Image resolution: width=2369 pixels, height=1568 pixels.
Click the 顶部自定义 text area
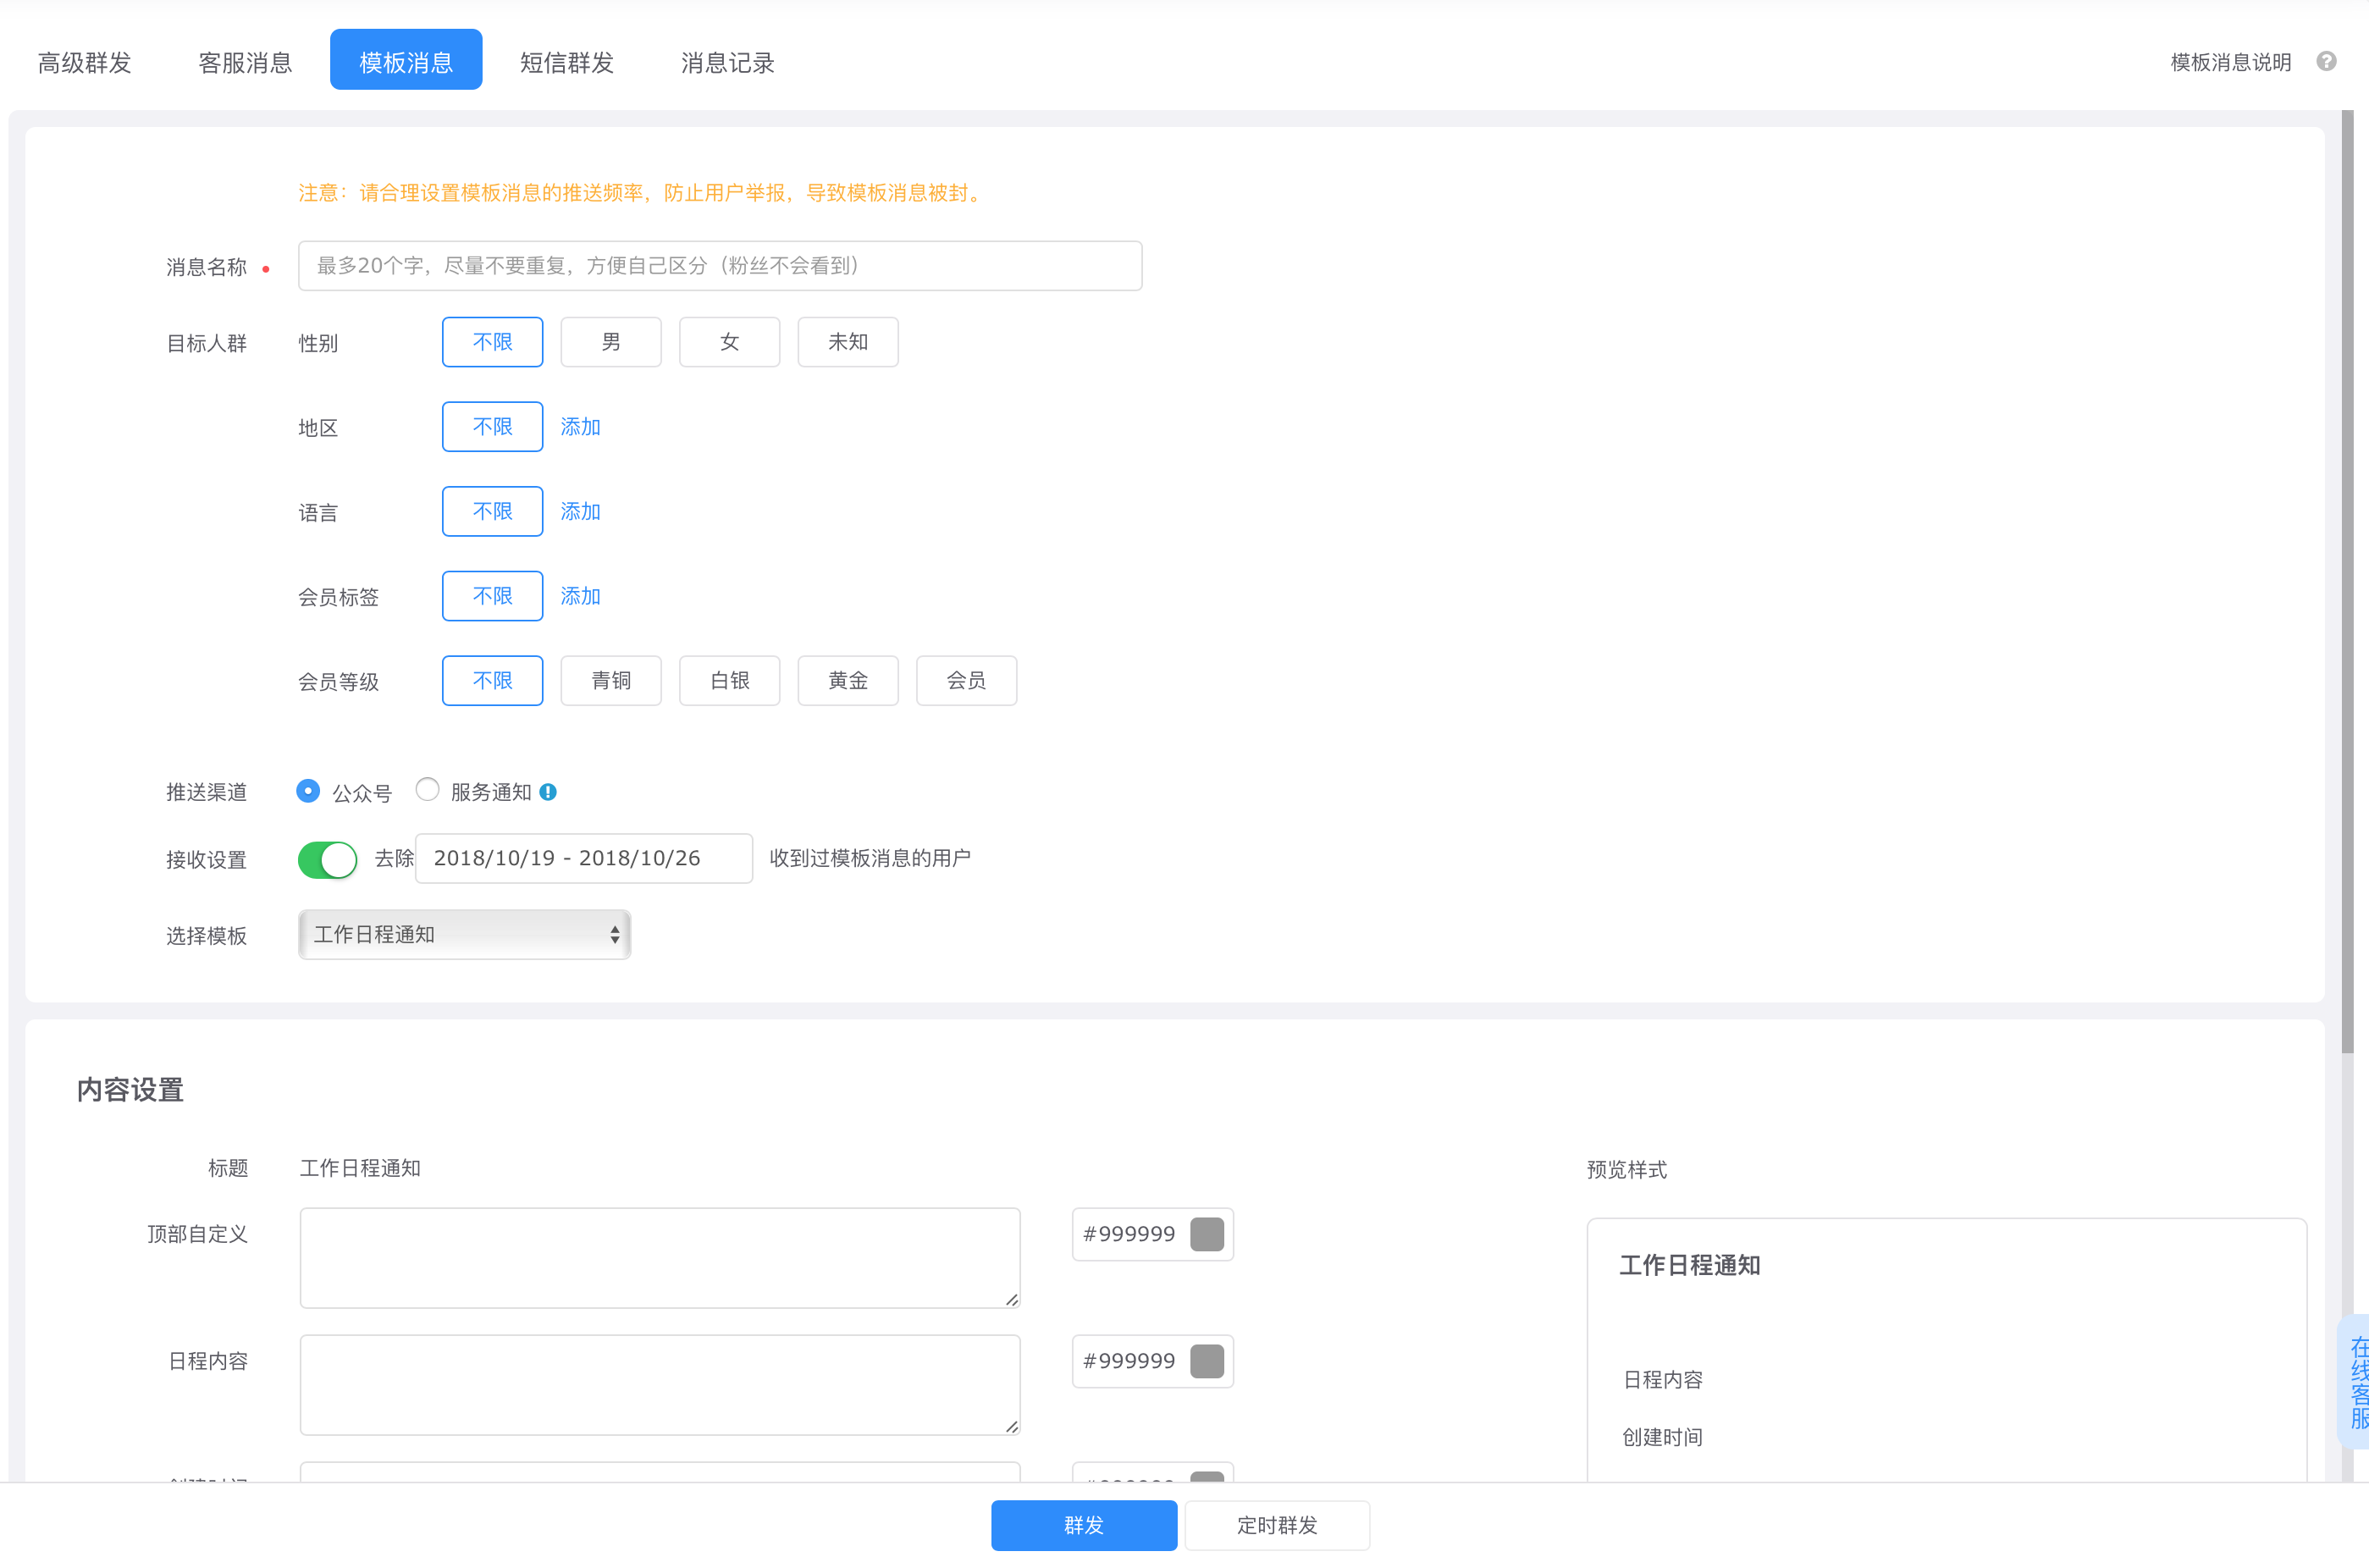coord(660,1258)
